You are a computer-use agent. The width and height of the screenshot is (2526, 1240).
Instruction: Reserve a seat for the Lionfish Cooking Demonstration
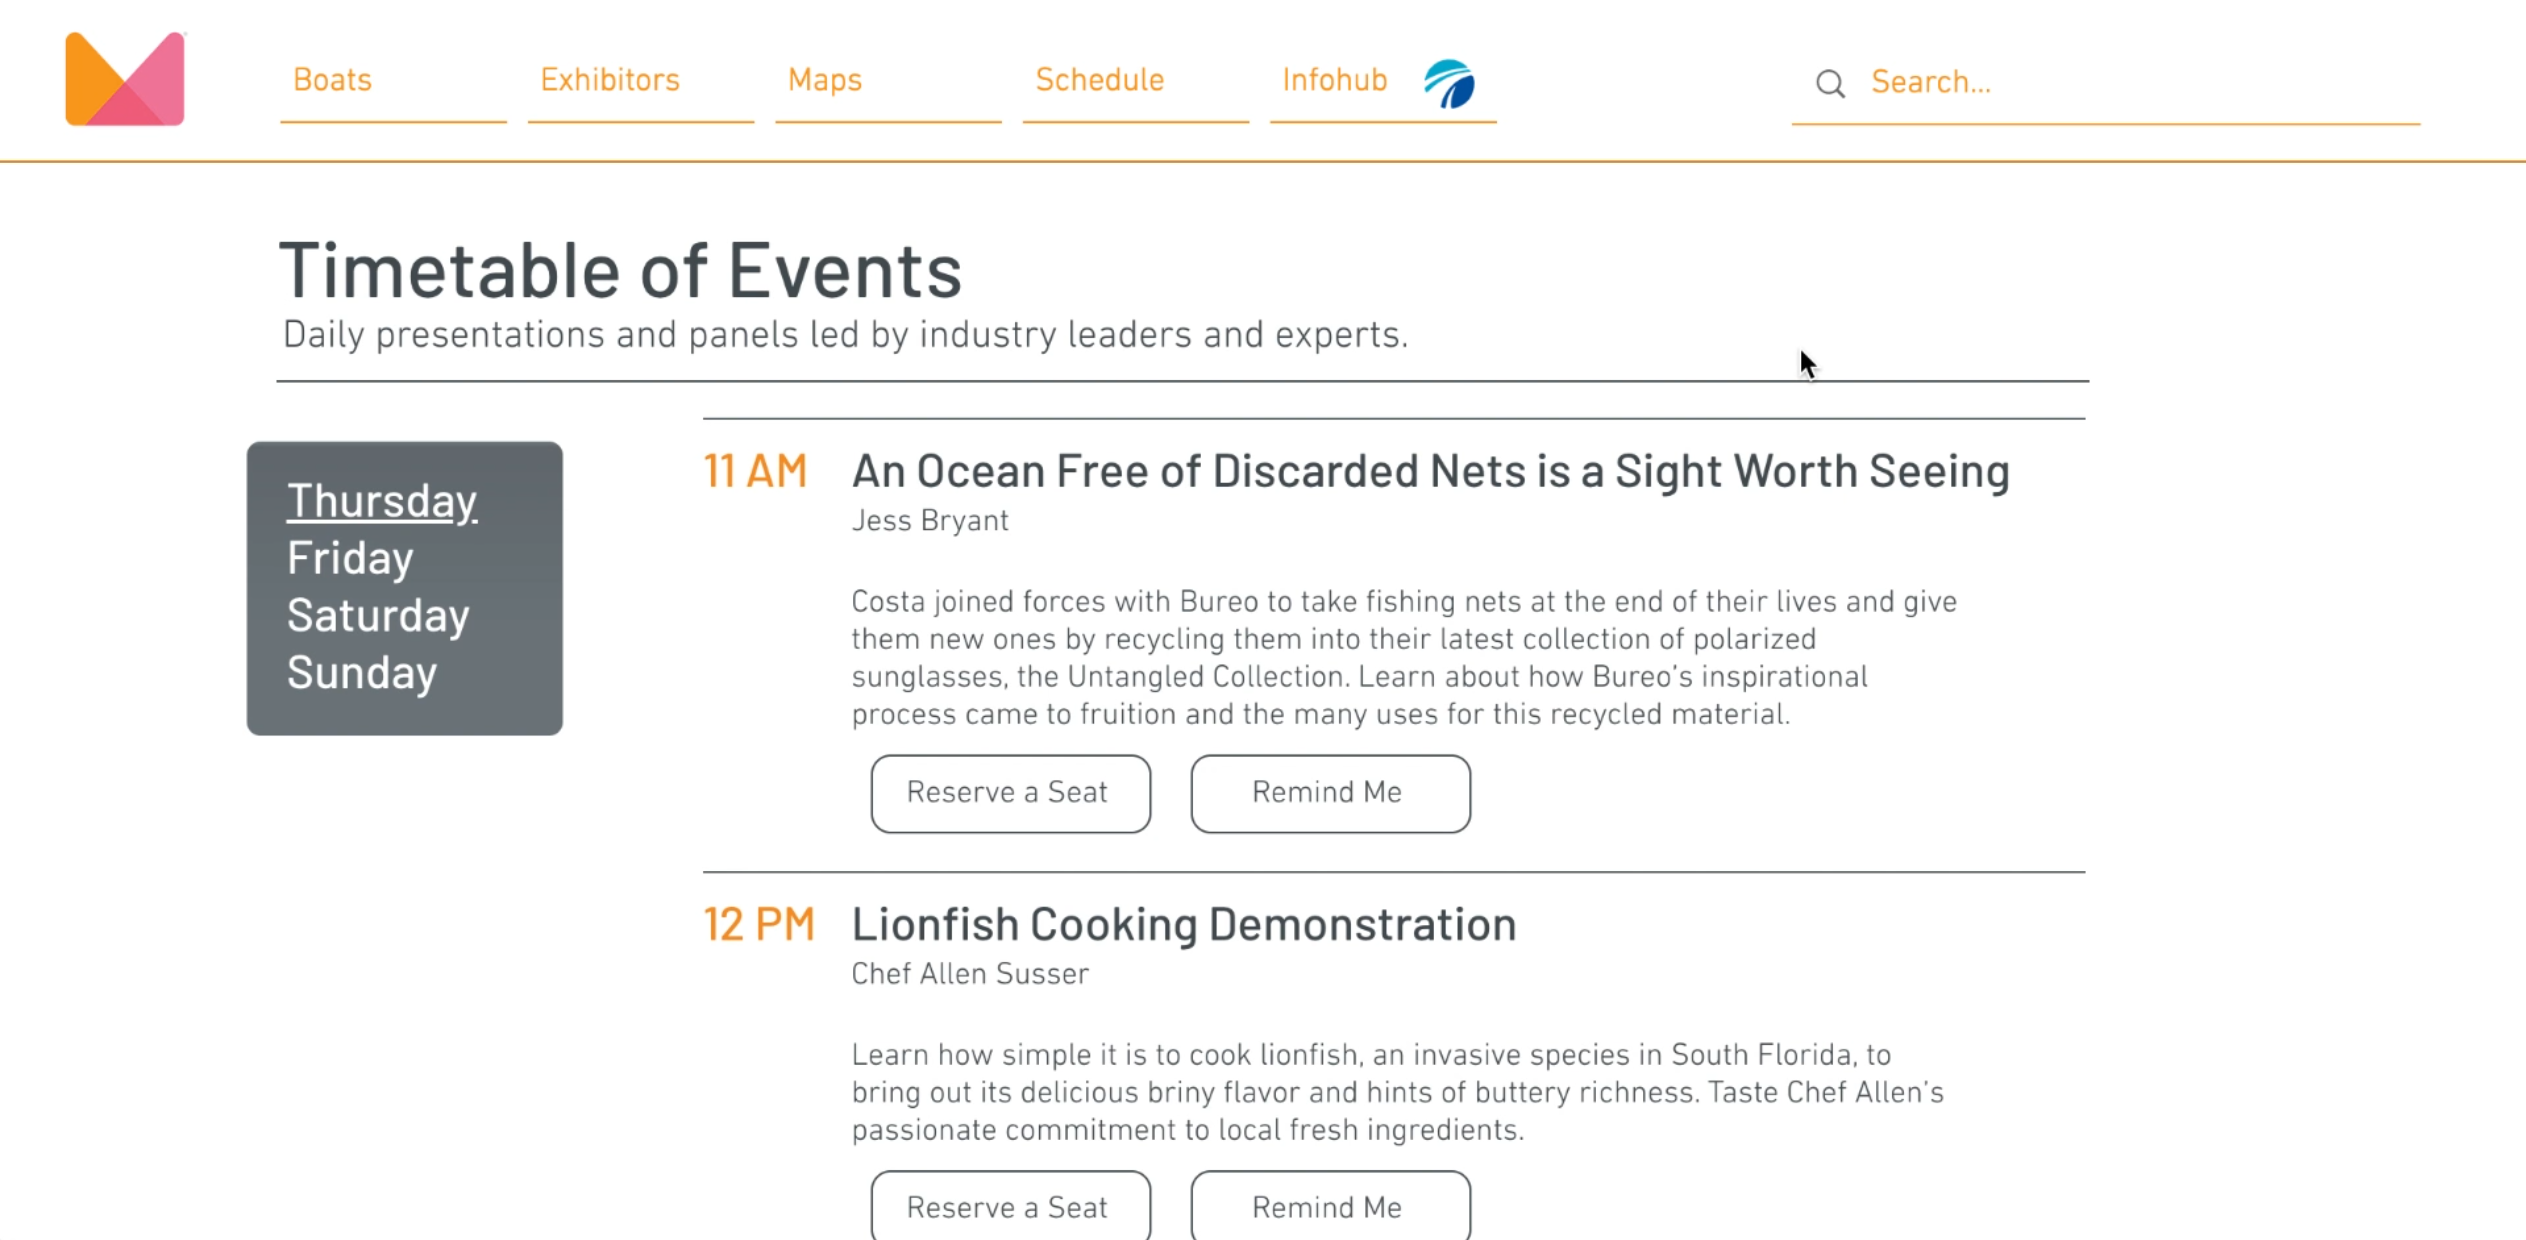tap(1010, 1207)
